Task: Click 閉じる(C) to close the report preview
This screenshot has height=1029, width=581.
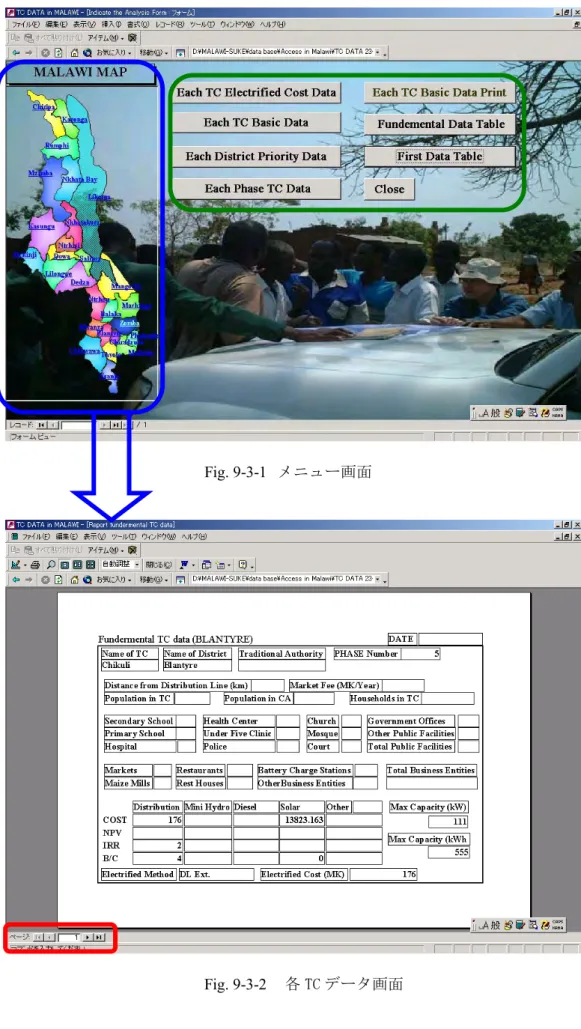Action: 158,564
